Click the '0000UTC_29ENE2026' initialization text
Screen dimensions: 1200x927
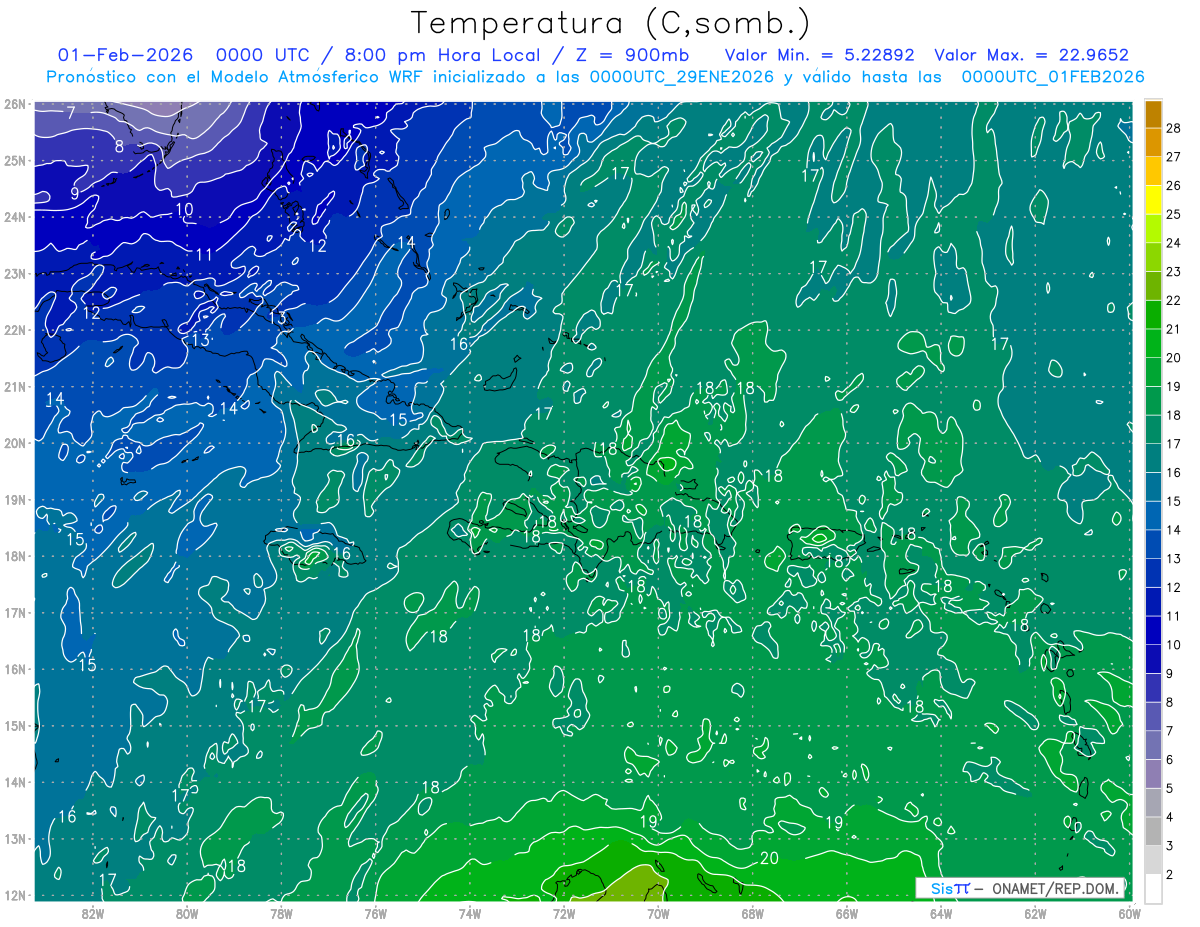tap(682, 77)
